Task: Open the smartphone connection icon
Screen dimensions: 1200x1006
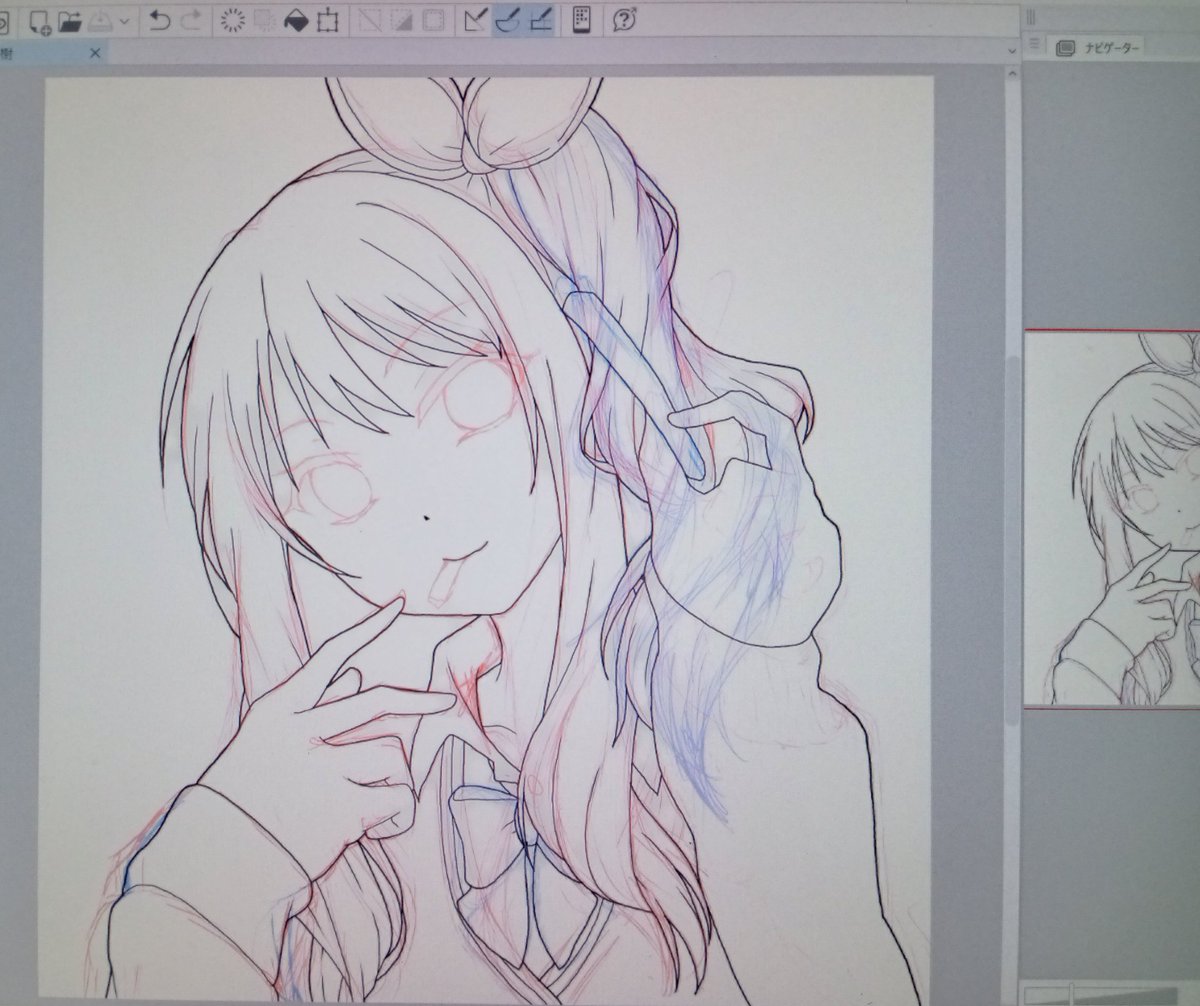Action: tap(581, 19)
